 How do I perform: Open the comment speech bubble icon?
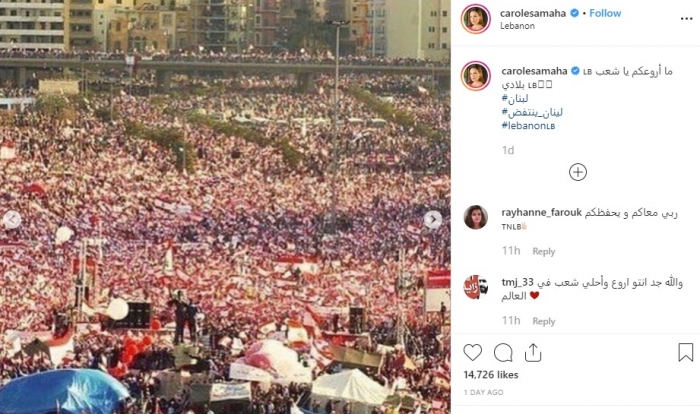click(503, 353)
